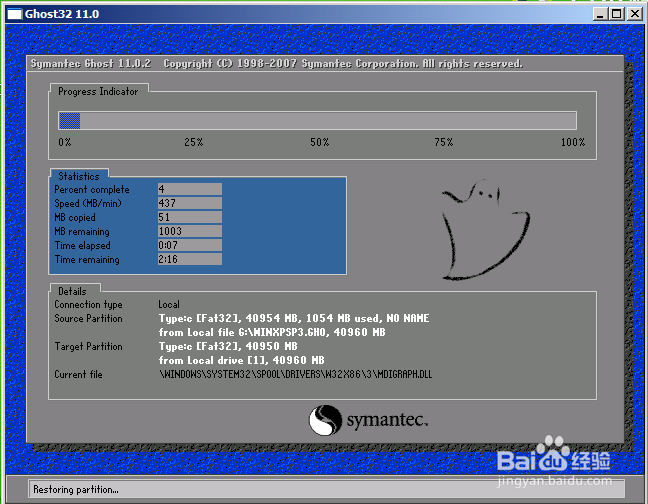648x504 pixels.
Task: Click the 'Symantec Ghost 11.0.2' header text
Action: [x=91, y=64]
